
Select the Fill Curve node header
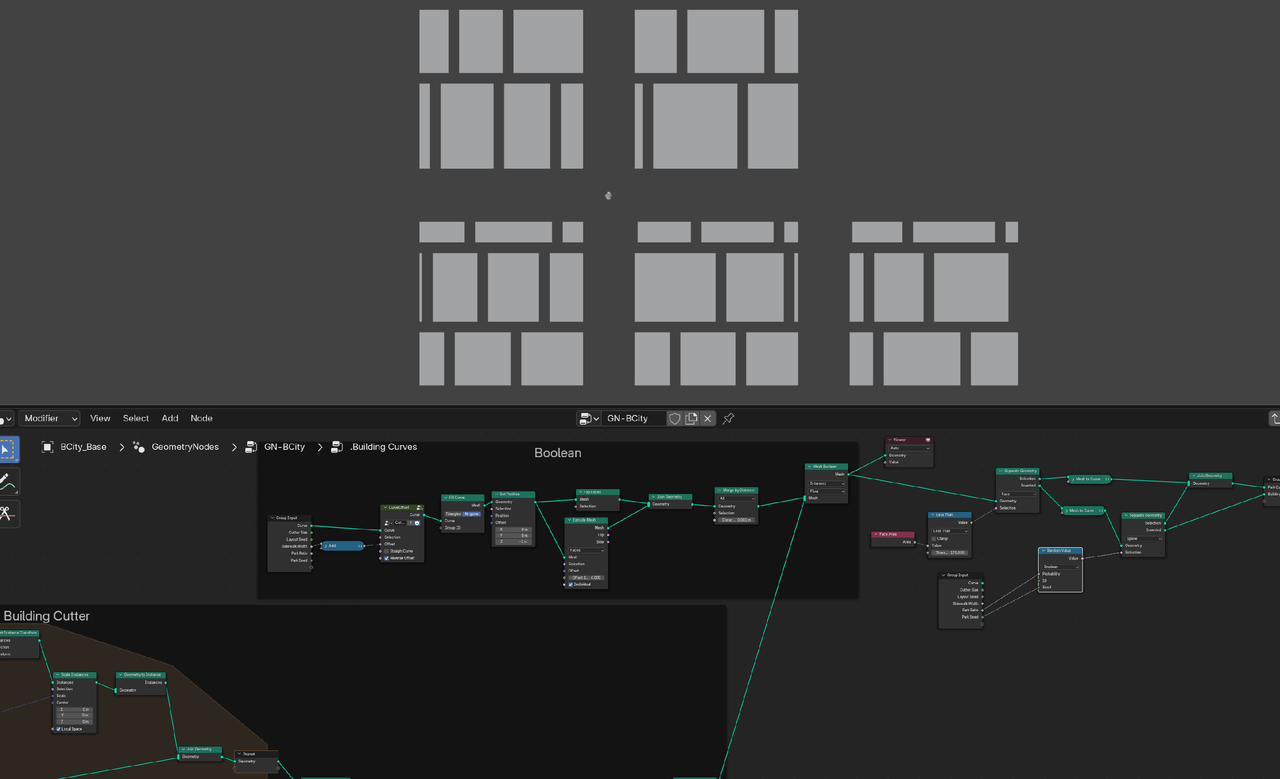(x=463, y=497)
